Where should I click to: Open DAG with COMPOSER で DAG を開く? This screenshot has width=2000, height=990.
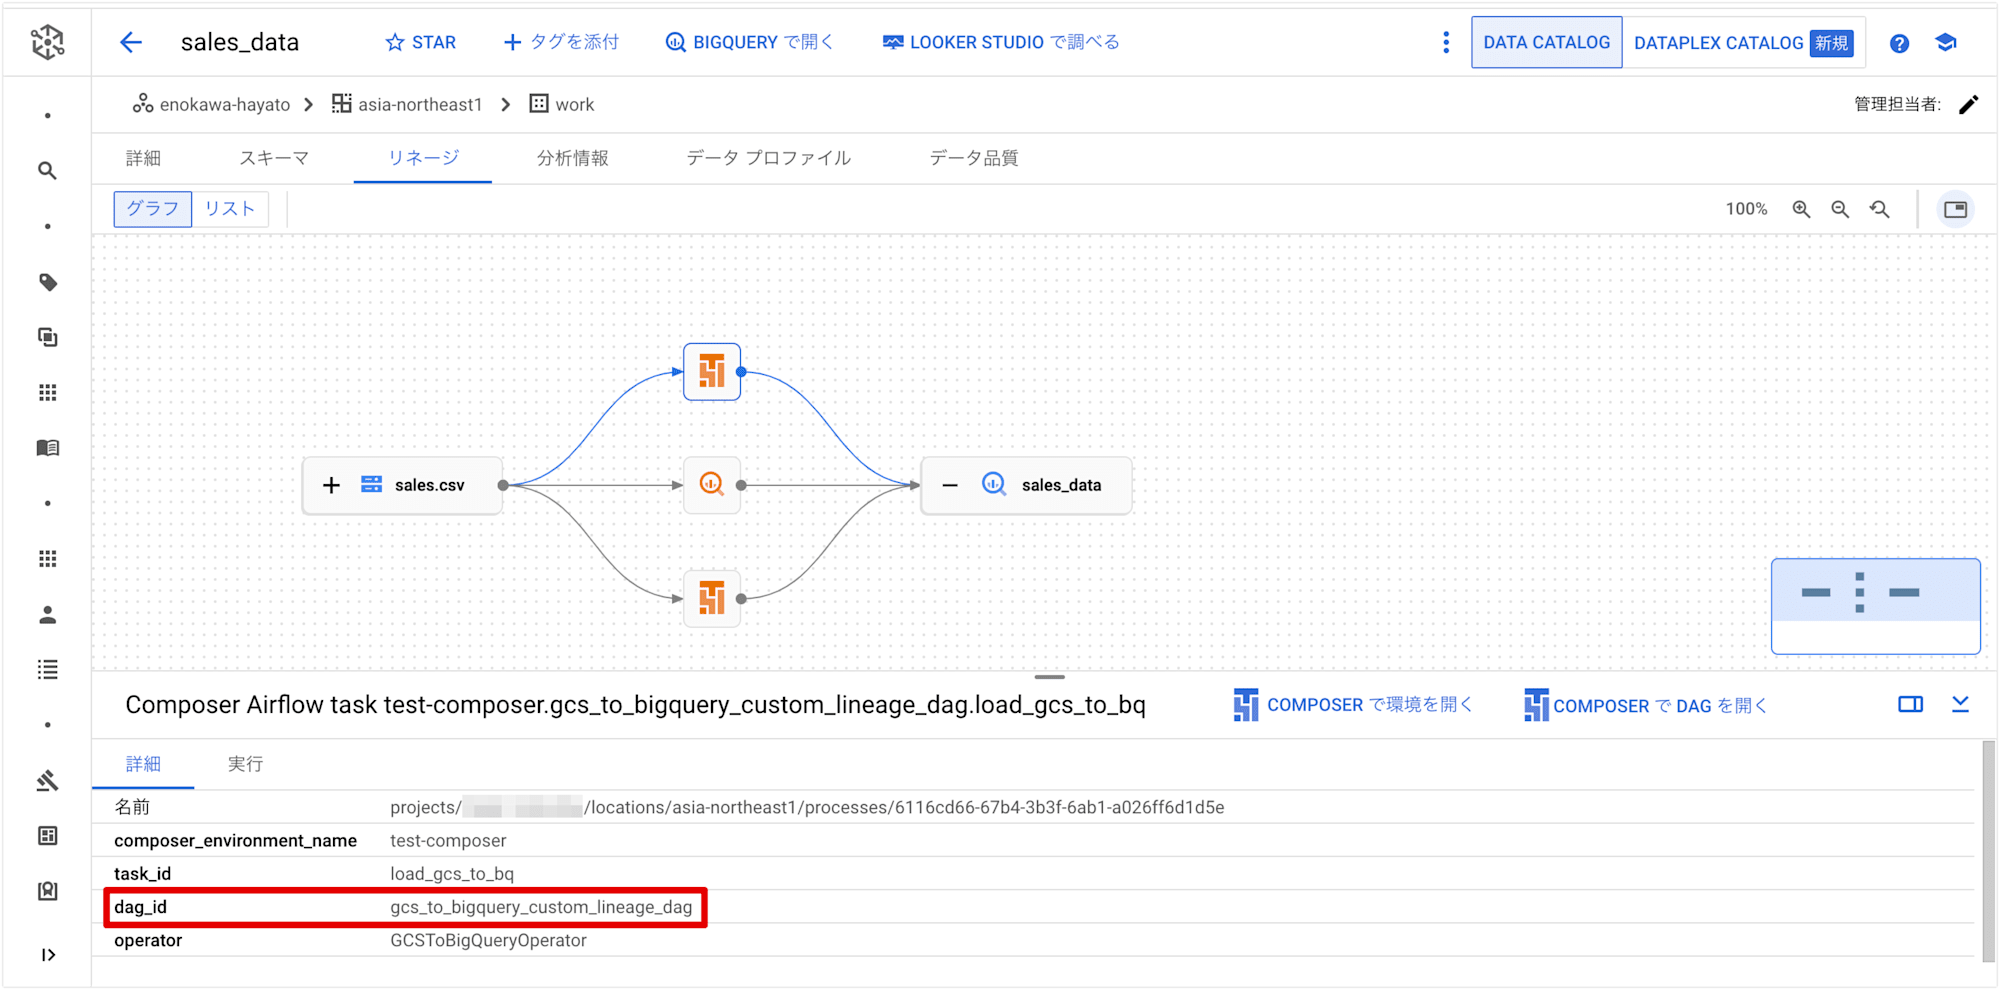(x=1645, y=705)
